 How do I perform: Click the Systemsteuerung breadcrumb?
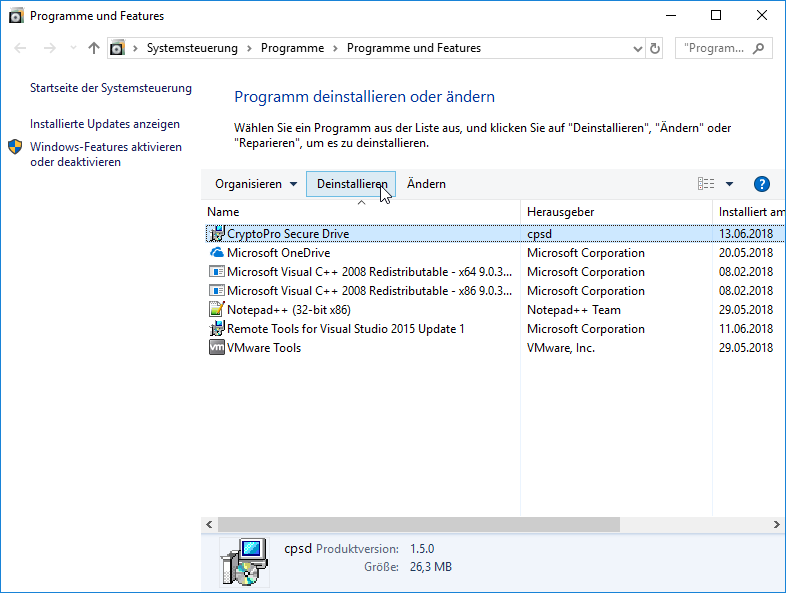point(192,48)
